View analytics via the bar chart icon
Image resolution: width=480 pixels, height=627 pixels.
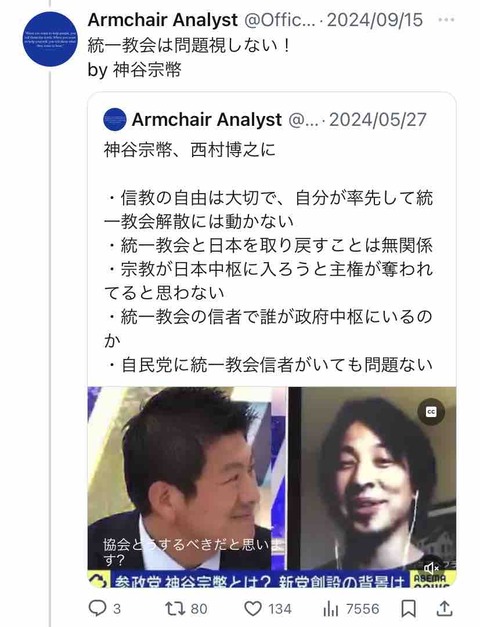pyautogui.click(x=330, y=609)
